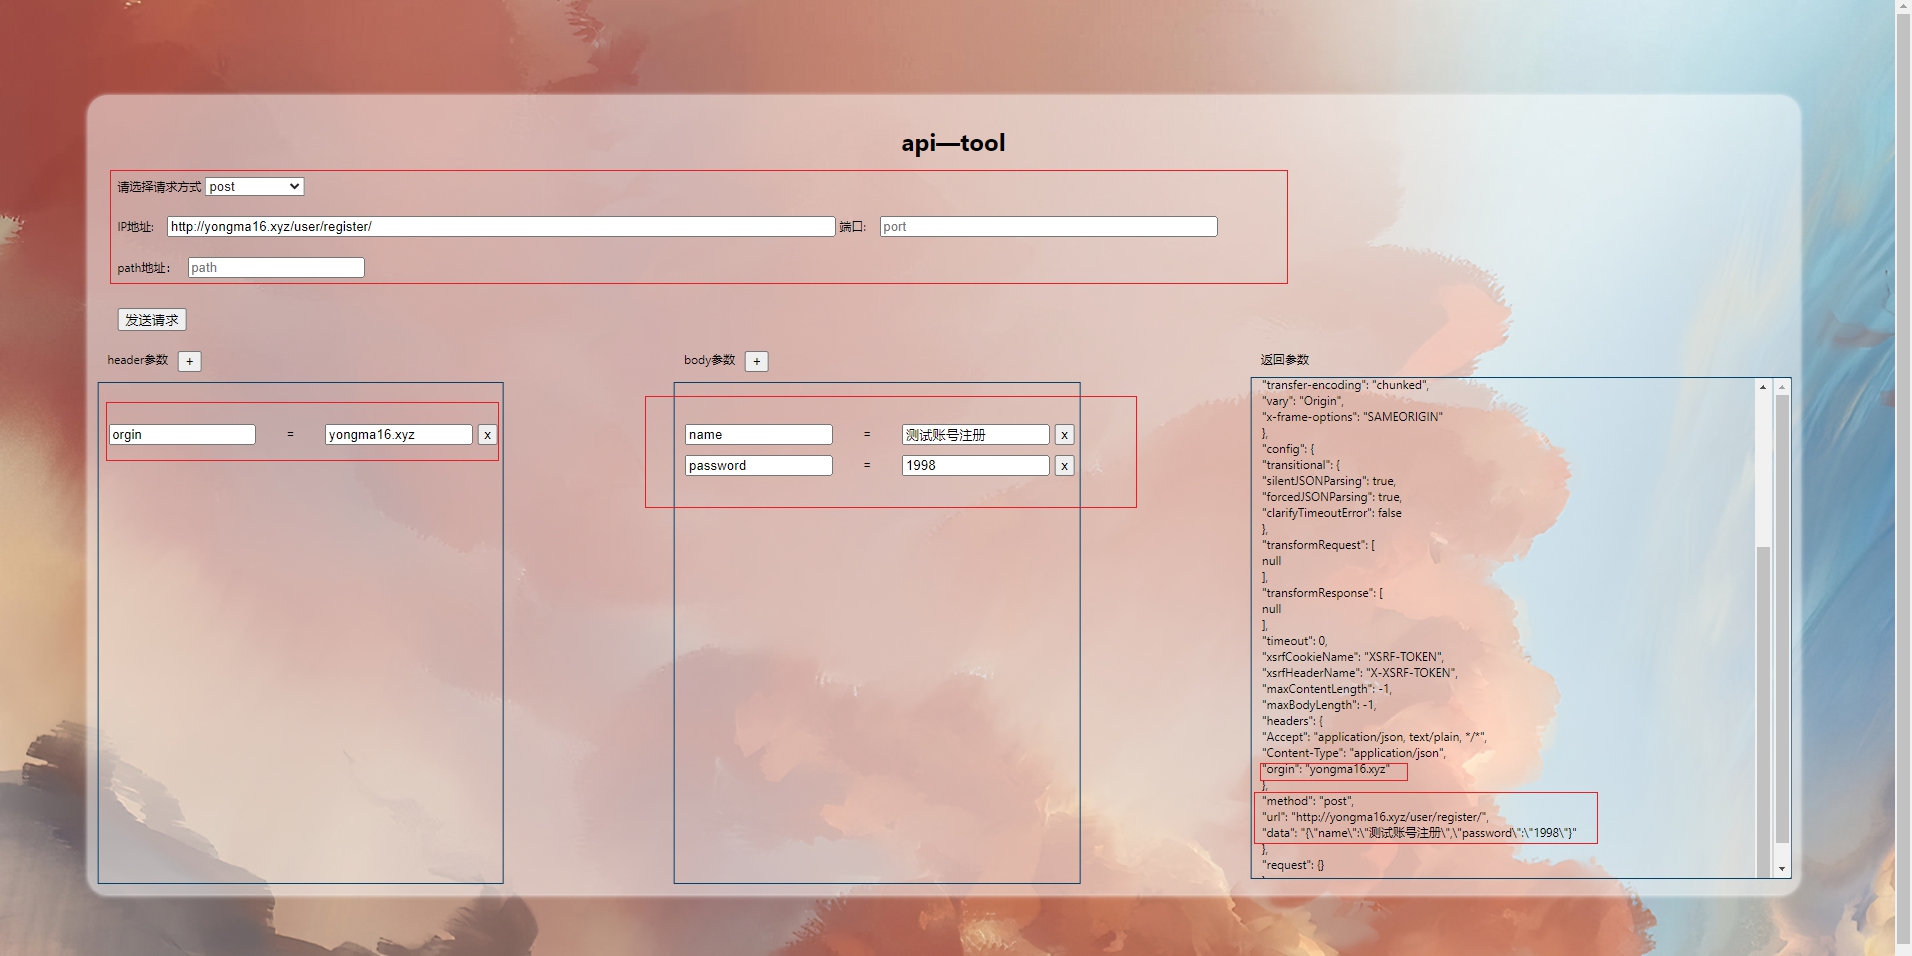
Task: Click the IP address URL input field
Action: 500,227
